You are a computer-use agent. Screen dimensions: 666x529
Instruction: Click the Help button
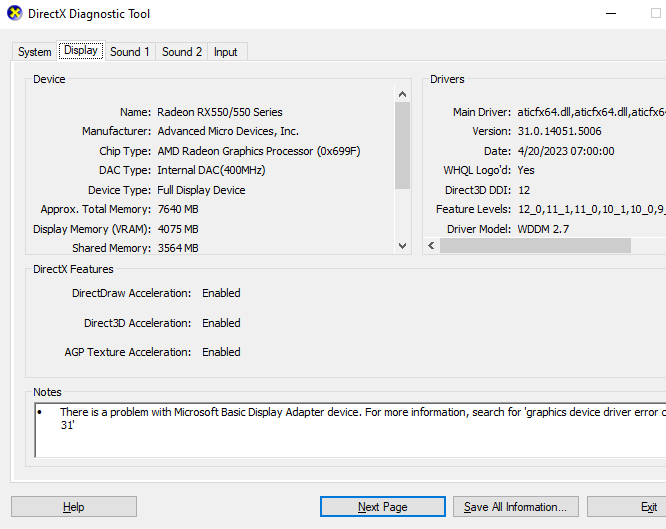(x=74, y=506)
